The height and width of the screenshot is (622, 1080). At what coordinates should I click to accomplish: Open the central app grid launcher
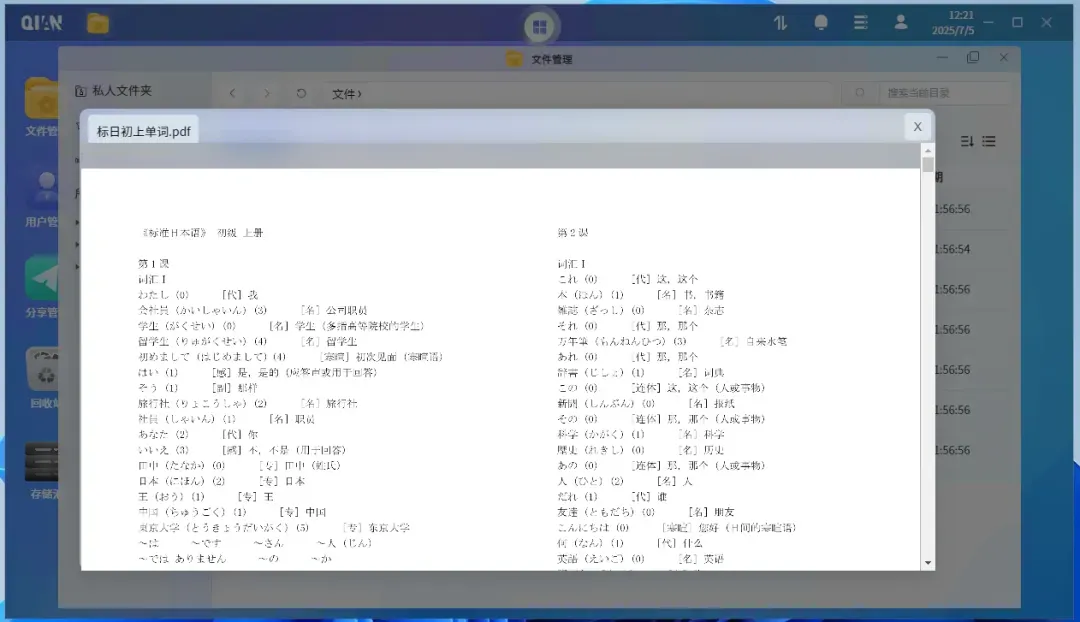coord(540,27)
